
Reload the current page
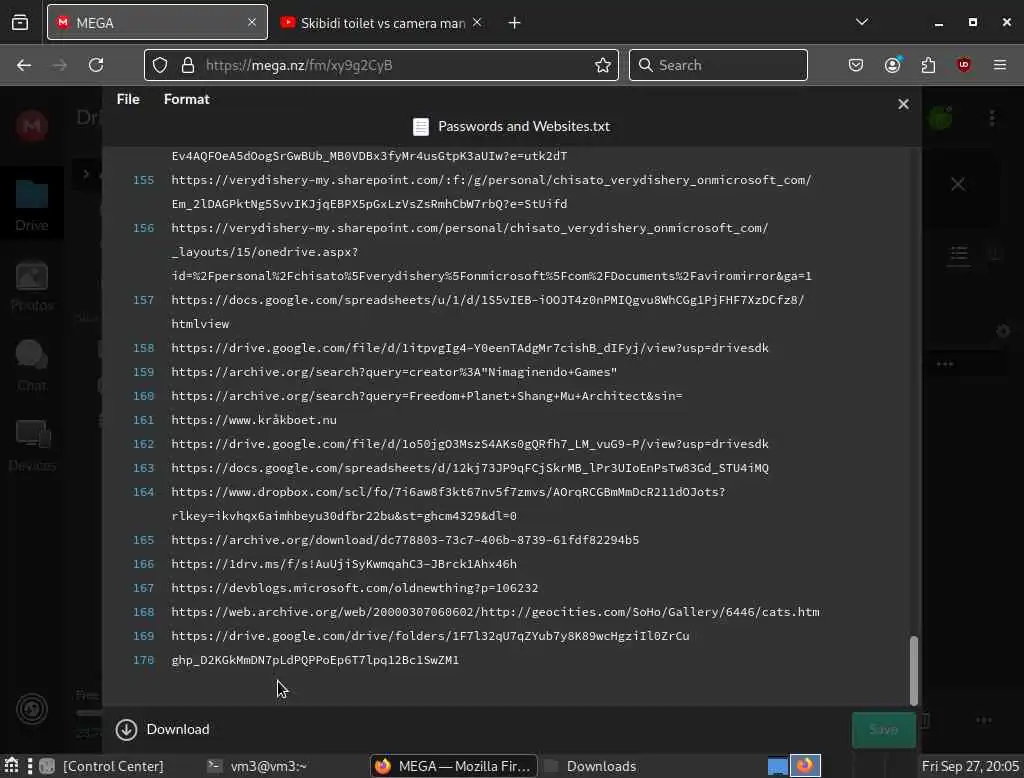(x=96, y=65)
